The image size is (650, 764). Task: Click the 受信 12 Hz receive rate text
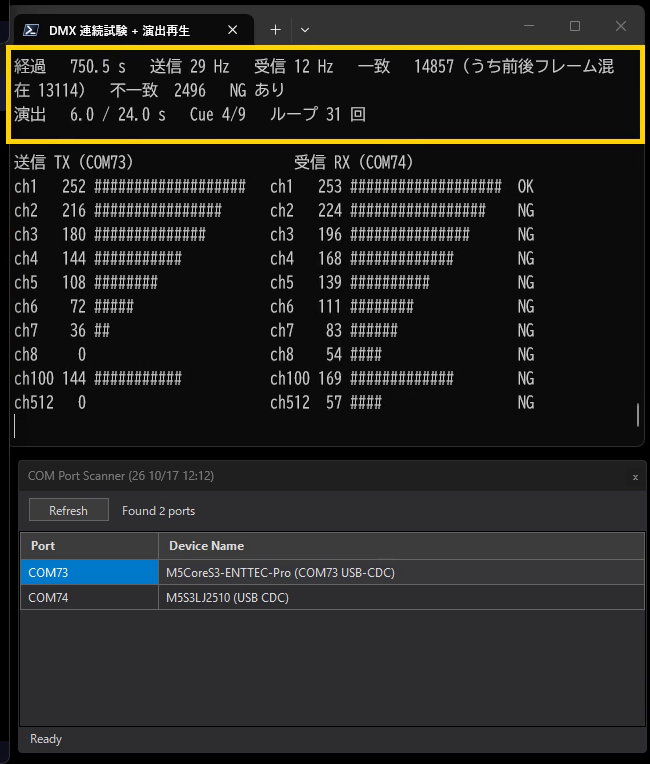point(293,66)
